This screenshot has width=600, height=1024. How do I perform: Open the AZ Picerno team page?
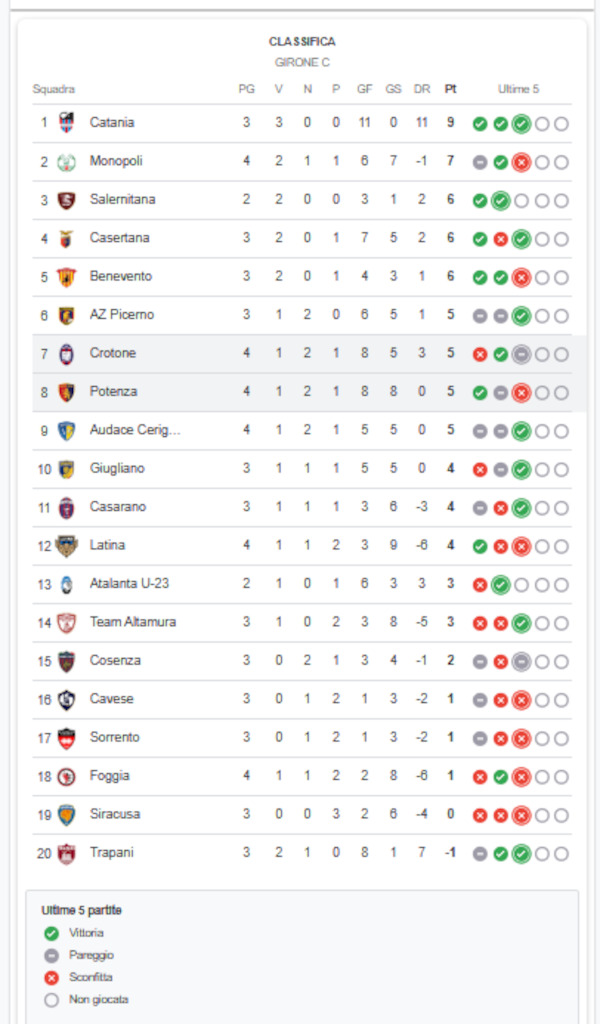[x=122, y=315]
